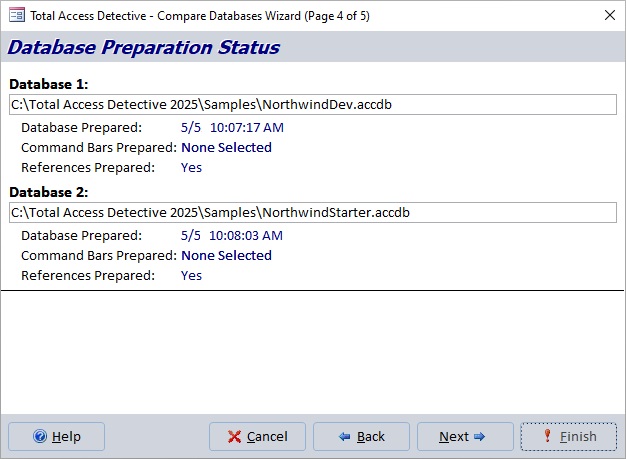Click Database 1 Command Bars Prepared label
Screen dimensions: 626x459
pyautogui.click(x=99, y=148)
